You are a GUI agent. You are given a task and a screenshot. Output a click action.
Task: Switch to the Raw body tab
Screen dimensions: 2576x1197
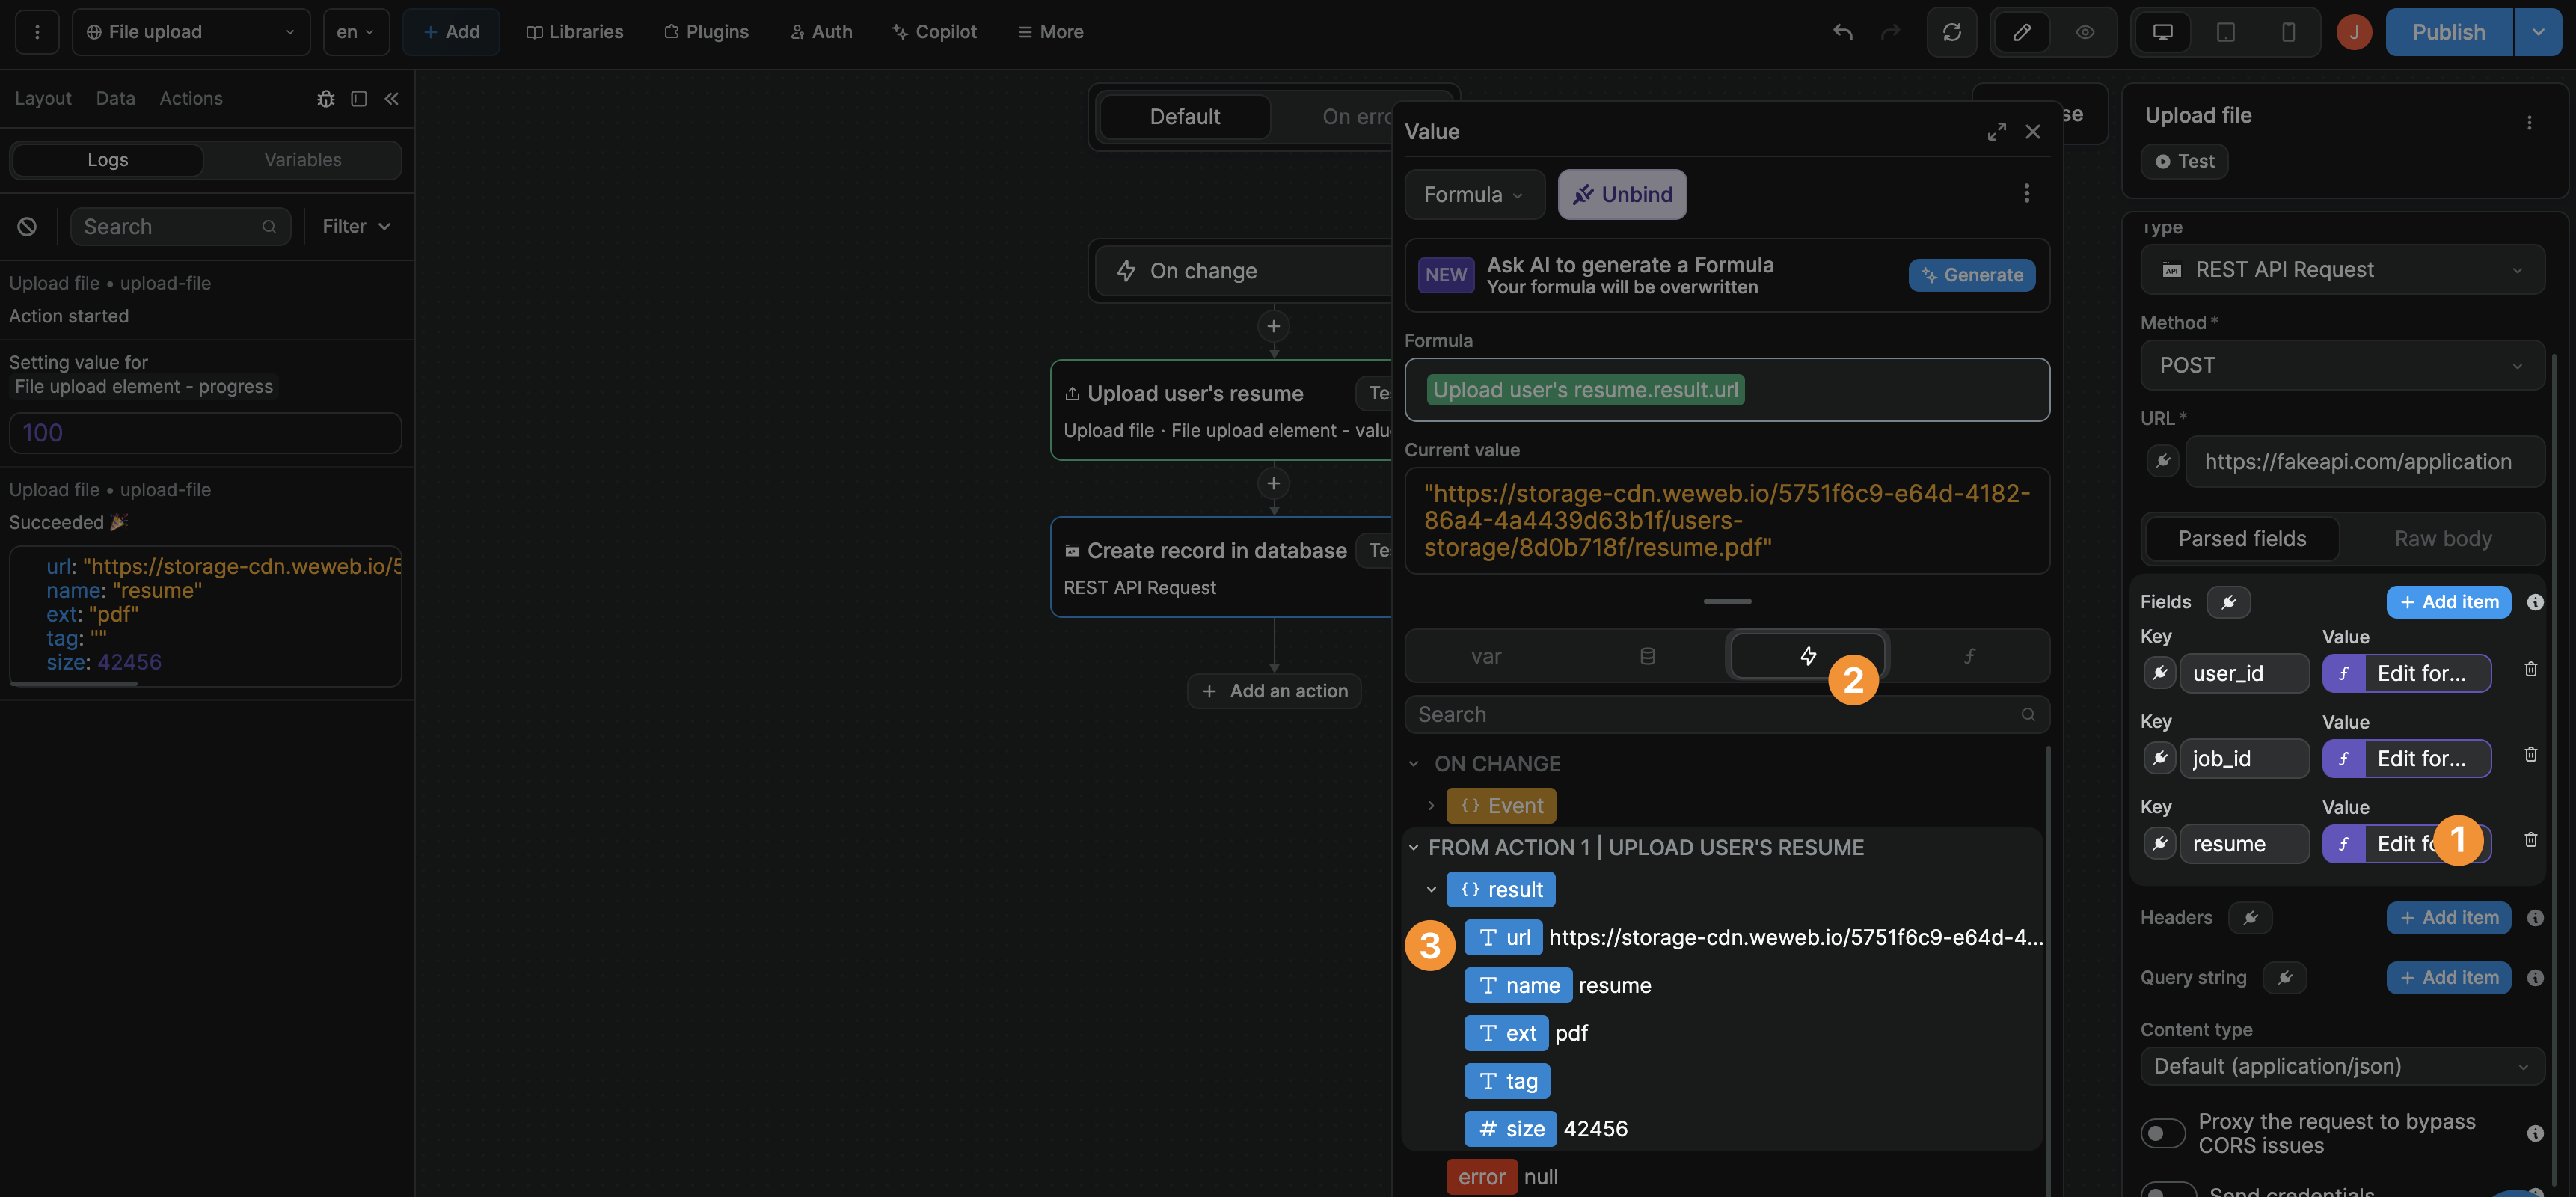[2442, 539]
